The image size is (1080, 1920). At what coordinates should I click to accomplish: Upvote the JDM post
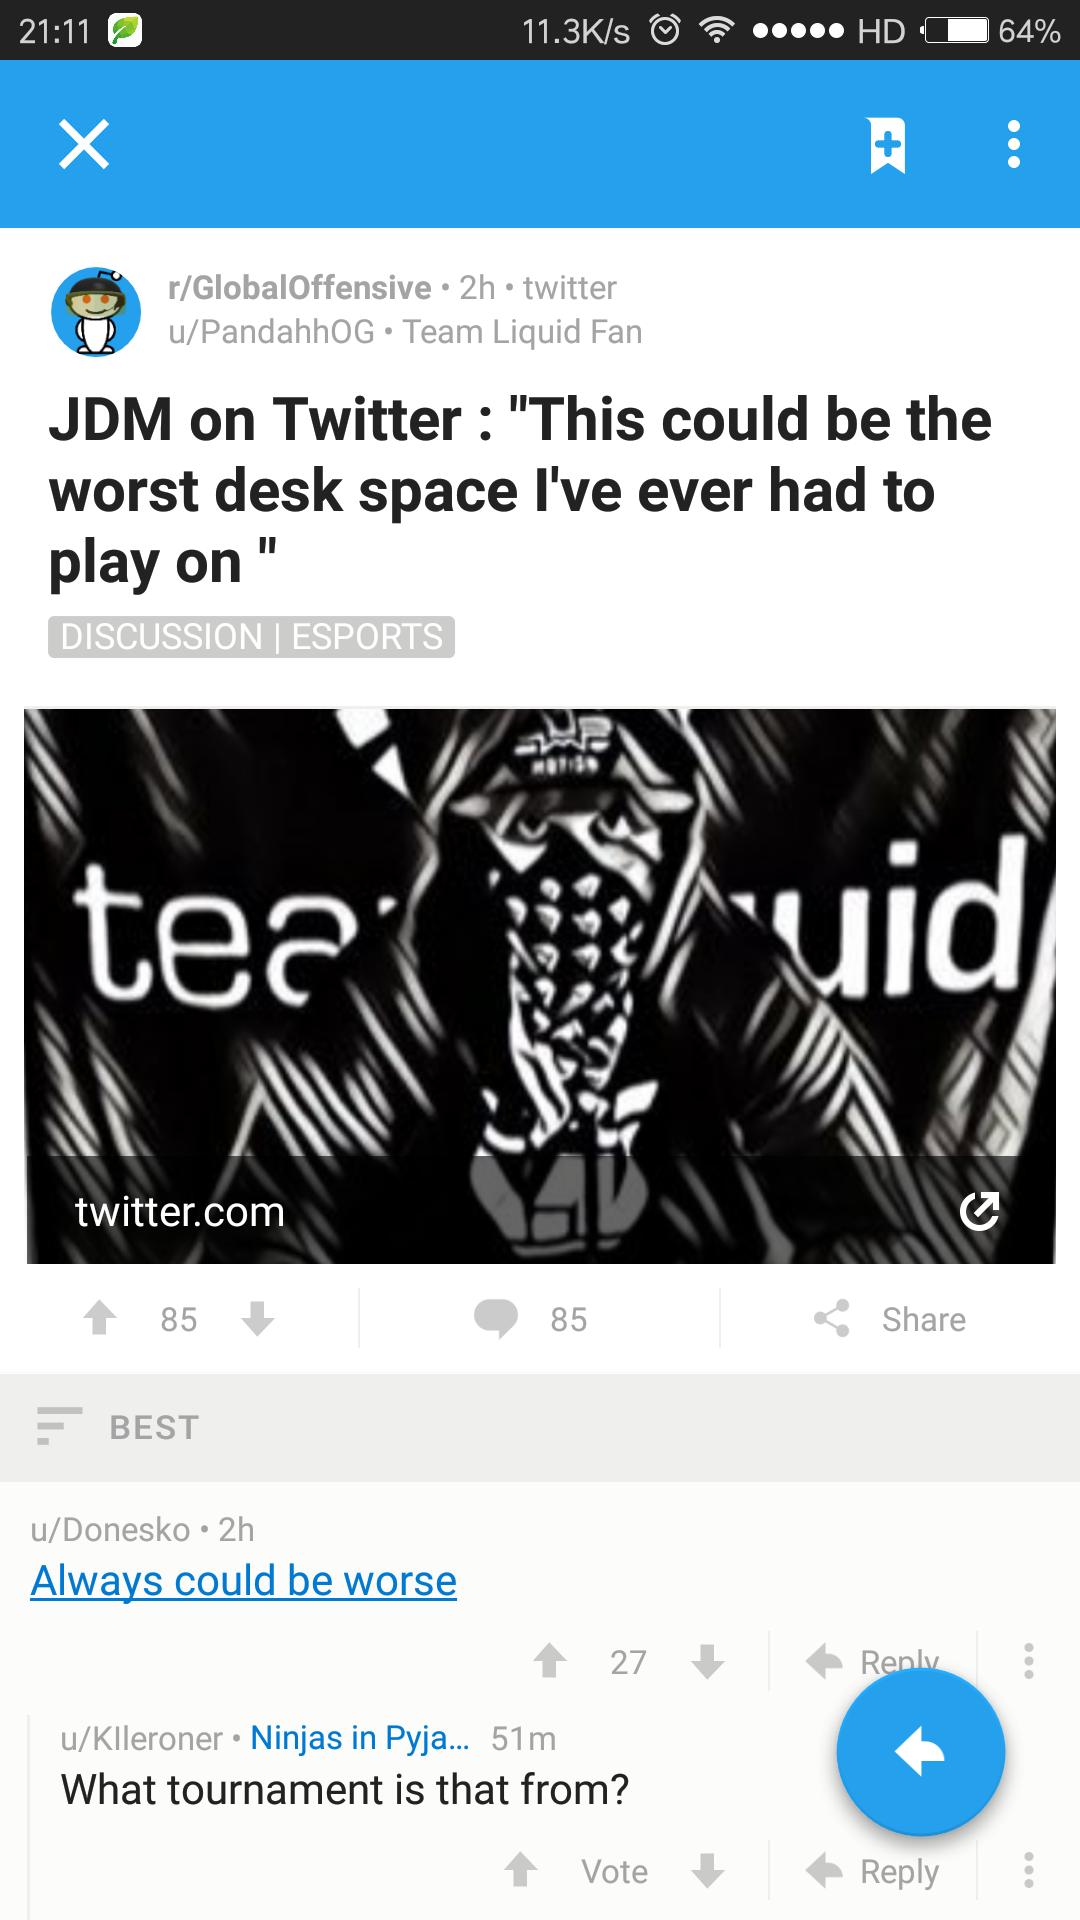[99, 1319]
